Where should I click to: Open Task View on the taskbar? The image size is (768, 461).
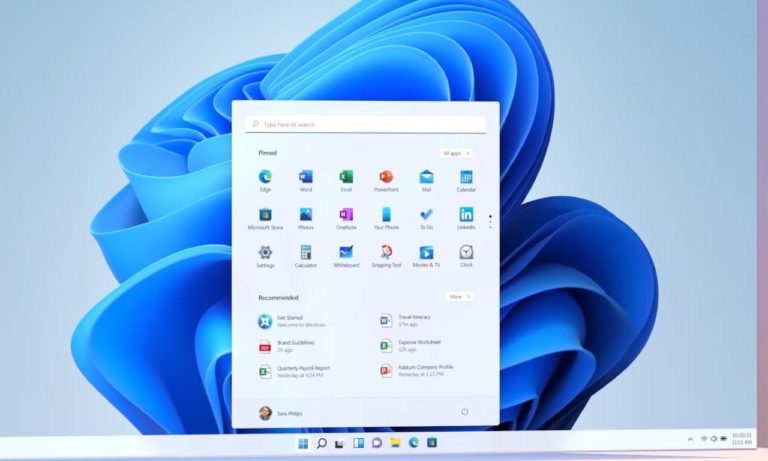(339, 443)
